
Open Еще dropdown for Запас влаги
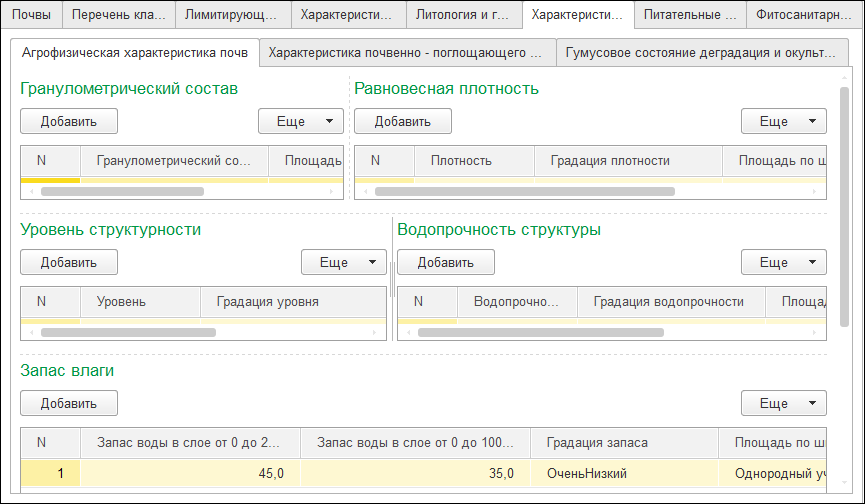[783, 403]
